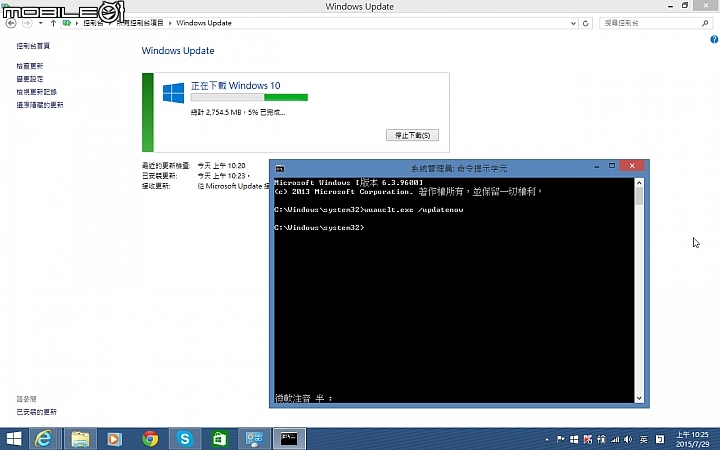Open the Windows Start button

tap(13, 439)
